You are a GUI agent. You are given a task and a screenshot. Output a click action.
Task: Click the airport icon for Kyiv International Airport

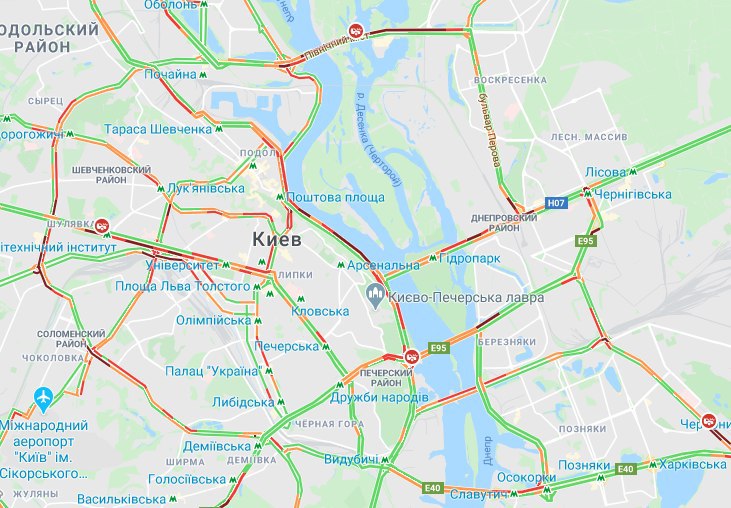[43, 399]
